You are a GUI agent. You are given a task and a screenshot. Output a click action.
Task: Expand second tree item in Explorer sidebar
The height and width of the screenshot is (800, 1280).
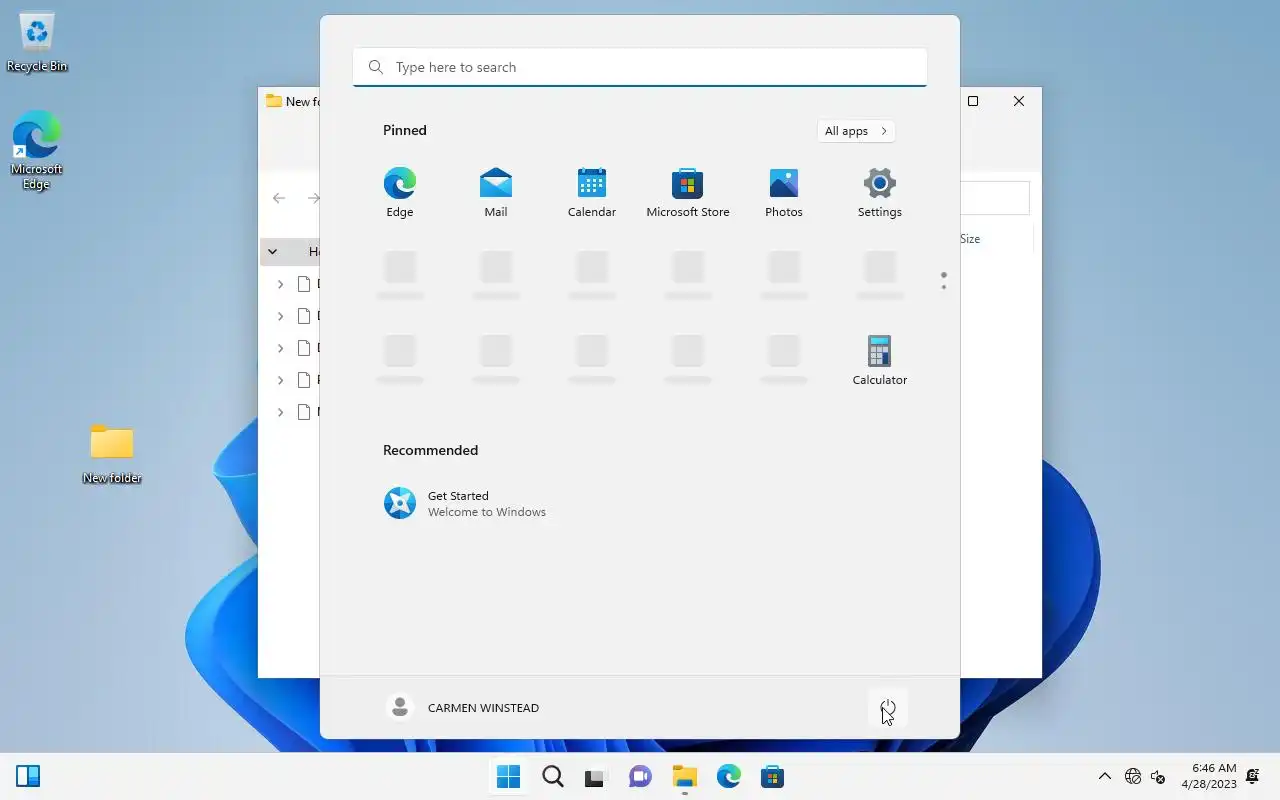280,316
